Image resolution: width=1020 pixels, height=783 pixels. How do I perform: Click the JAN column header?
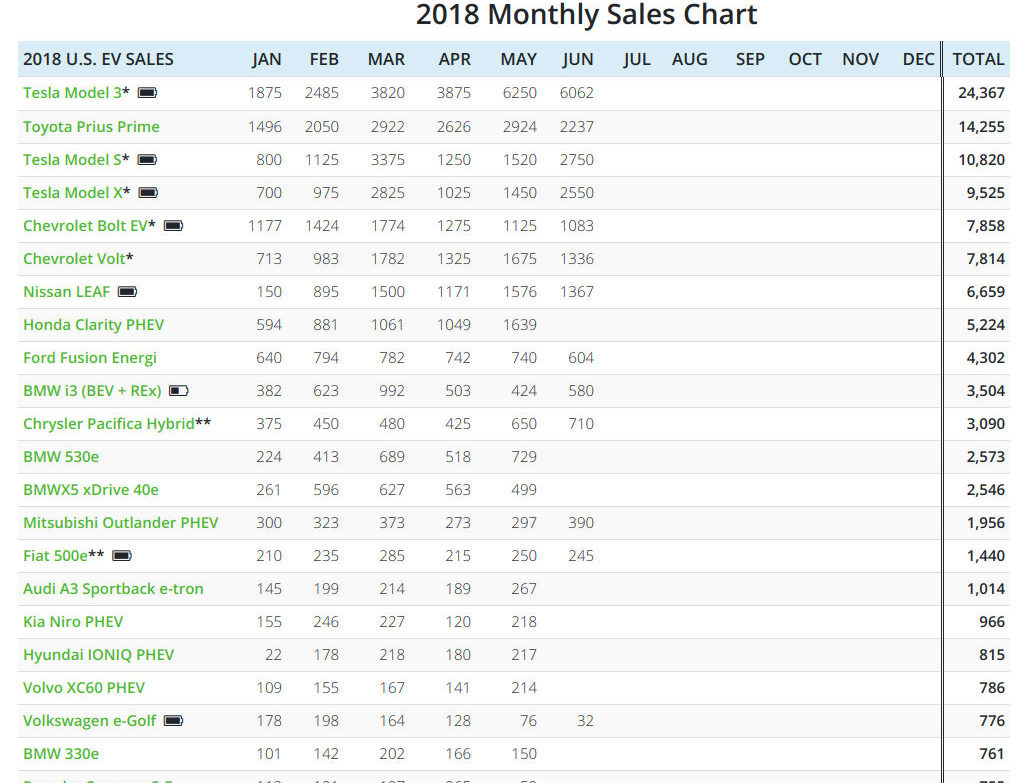(267, 59)
